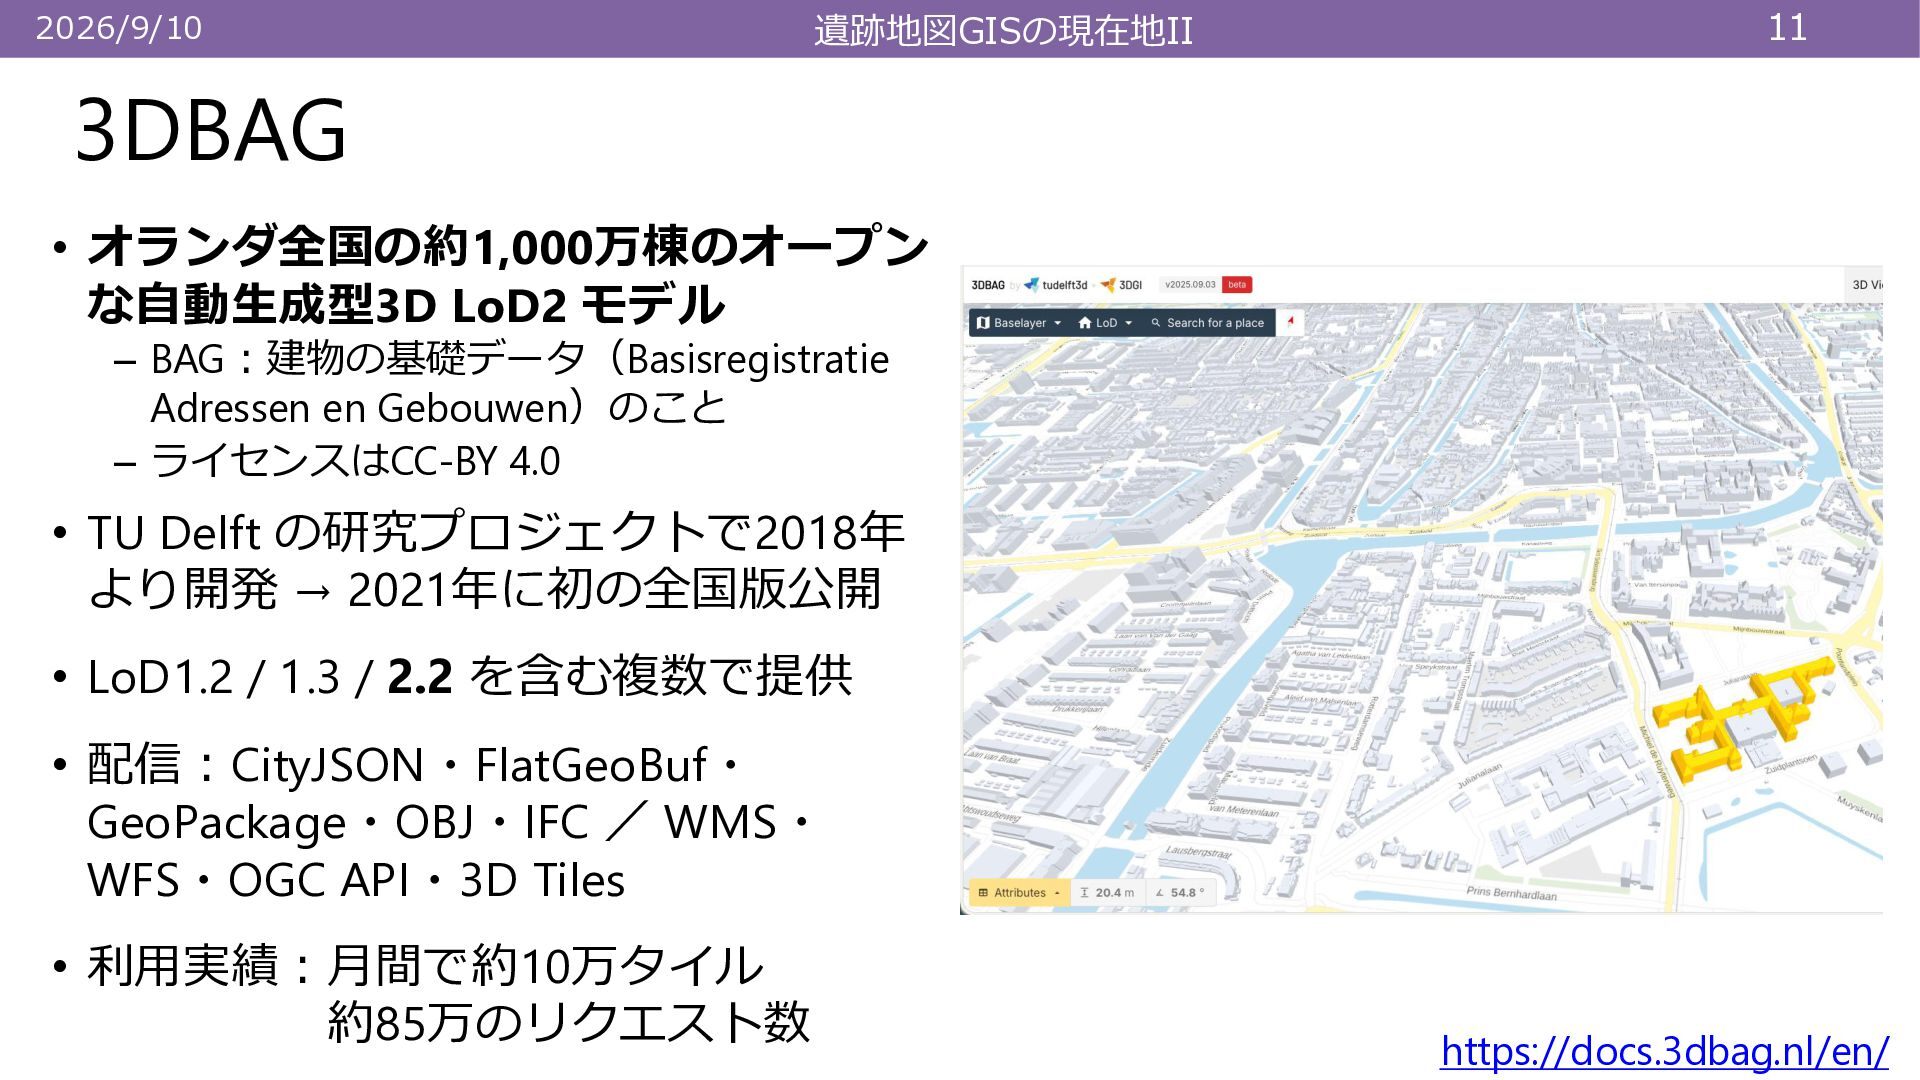This screenshot has width=1920, height=1080.
Task: Open the docs.3dbag.nl hyperlink
Action: coord(1664,1052)
